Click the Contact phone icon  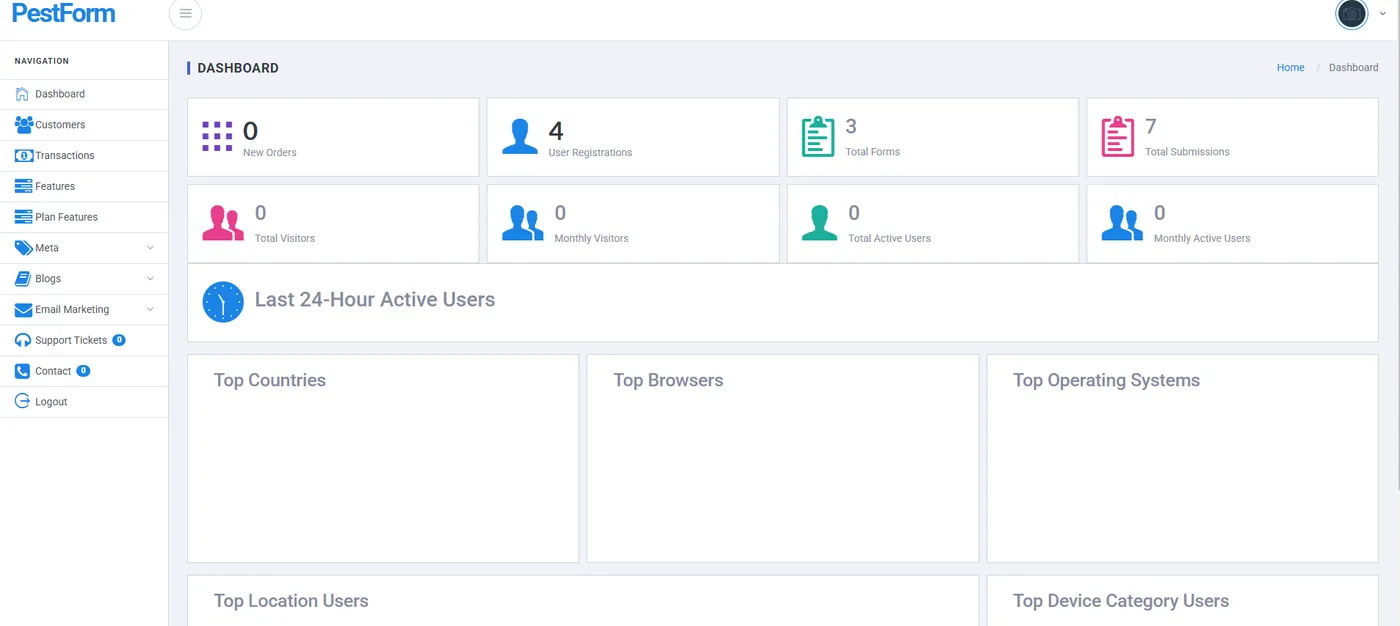click(x=23, y=371)
